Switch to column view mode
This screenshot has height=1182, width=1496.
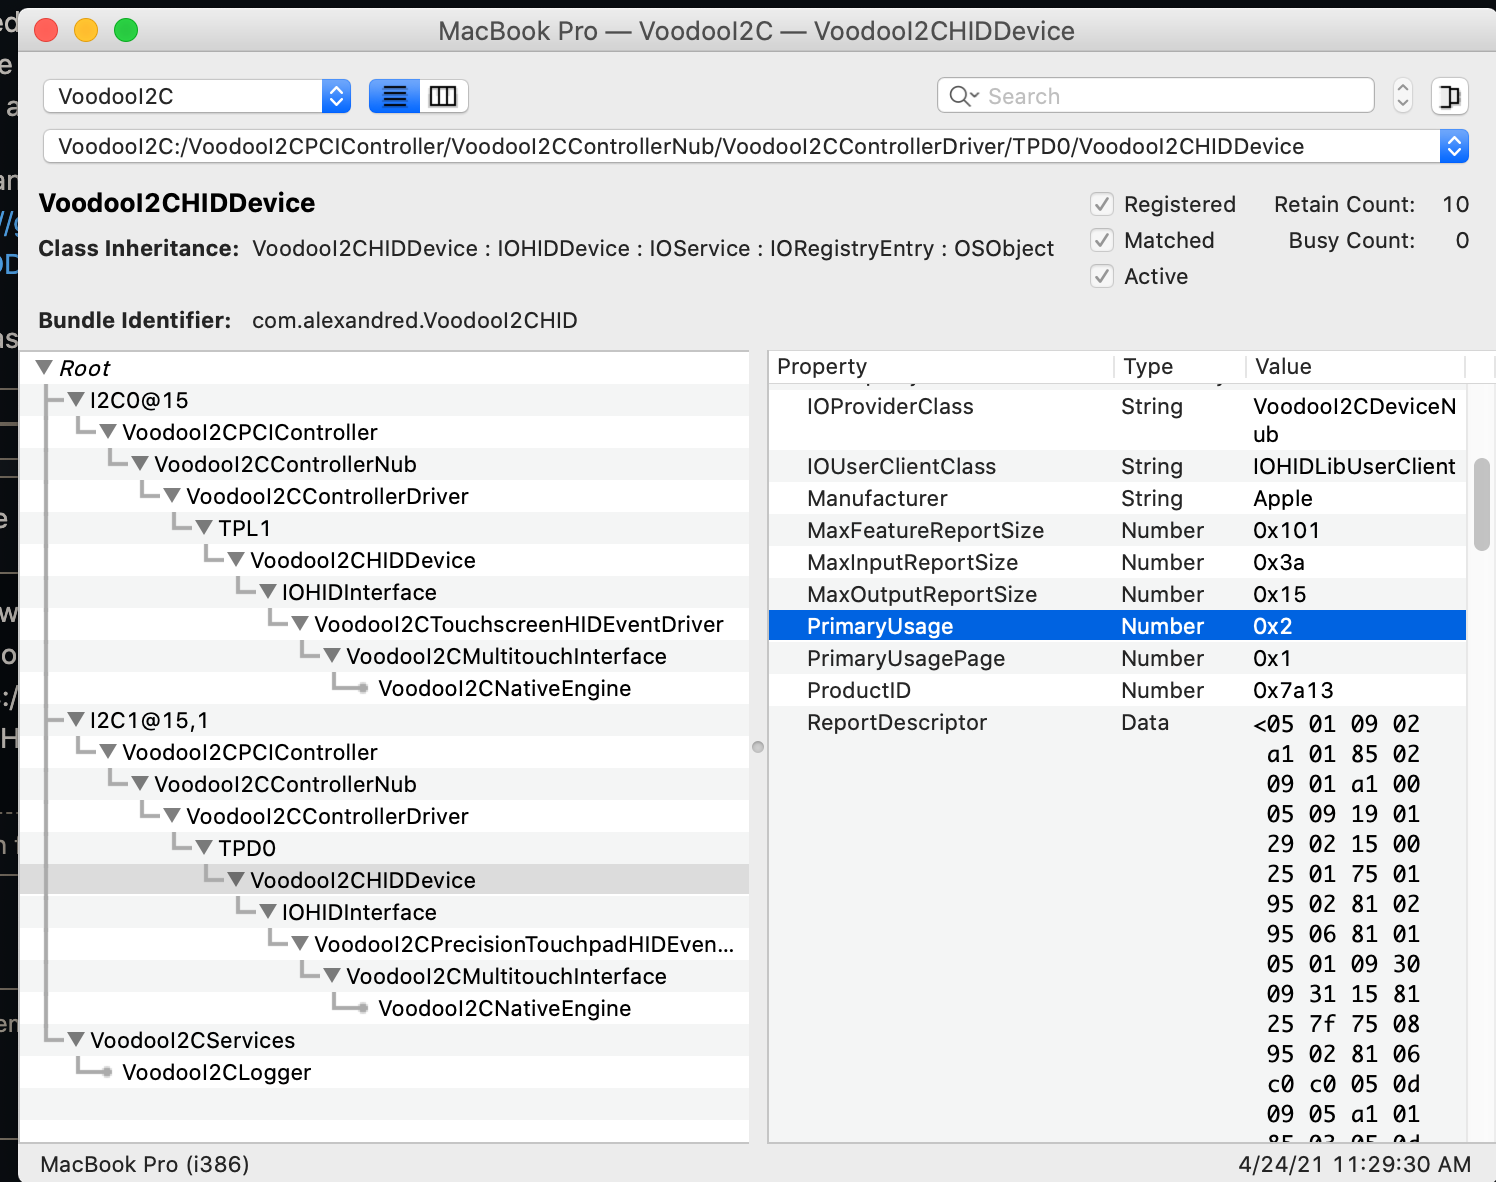(443, 96)
